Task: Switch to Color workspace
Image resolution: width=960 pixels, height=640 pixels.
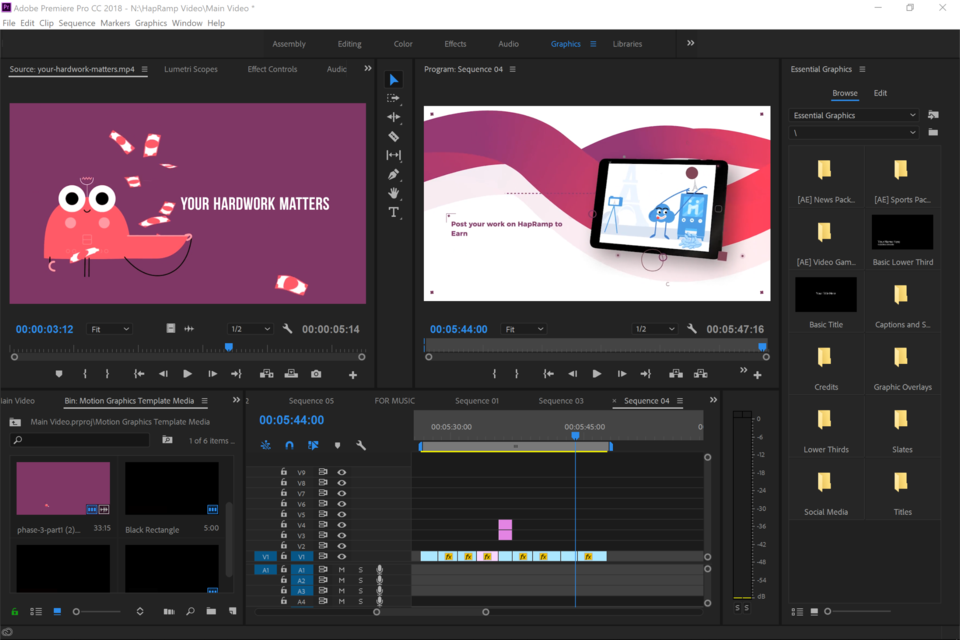Action: pyautogui.click(x=403, y=44)
